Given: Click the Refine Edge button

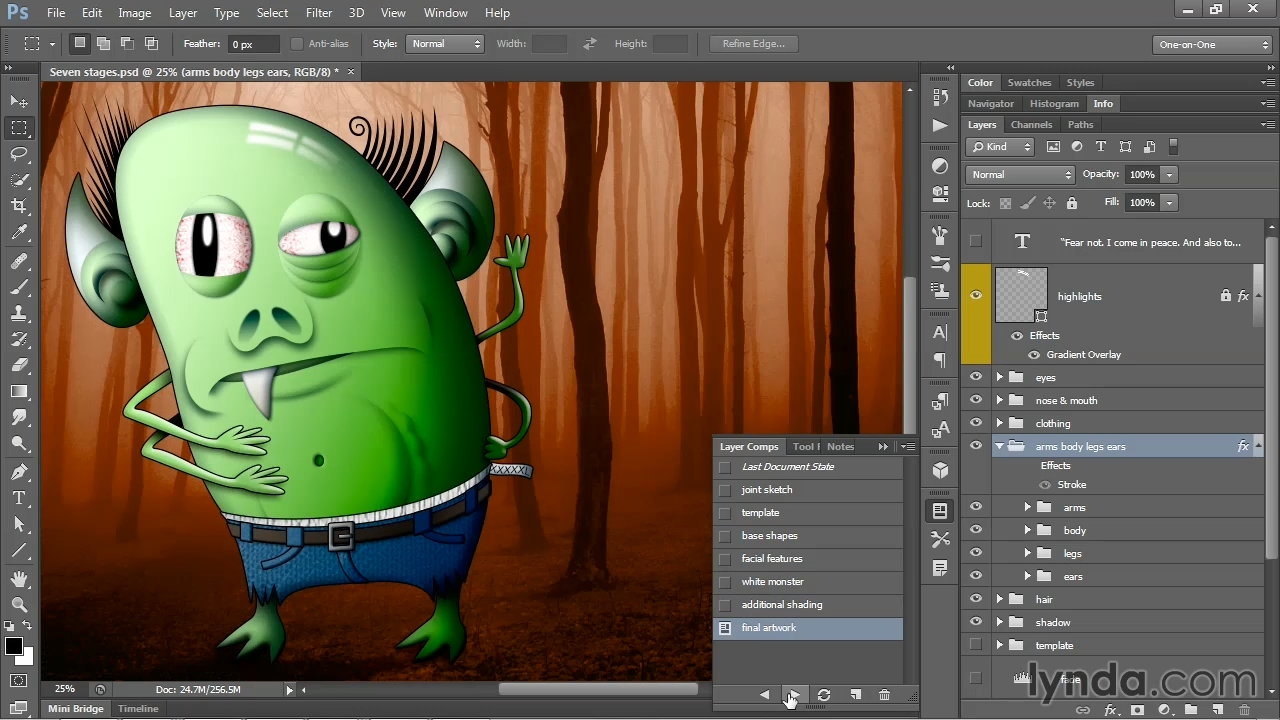Looking at the screenshot, I should [x=754, y=44].
